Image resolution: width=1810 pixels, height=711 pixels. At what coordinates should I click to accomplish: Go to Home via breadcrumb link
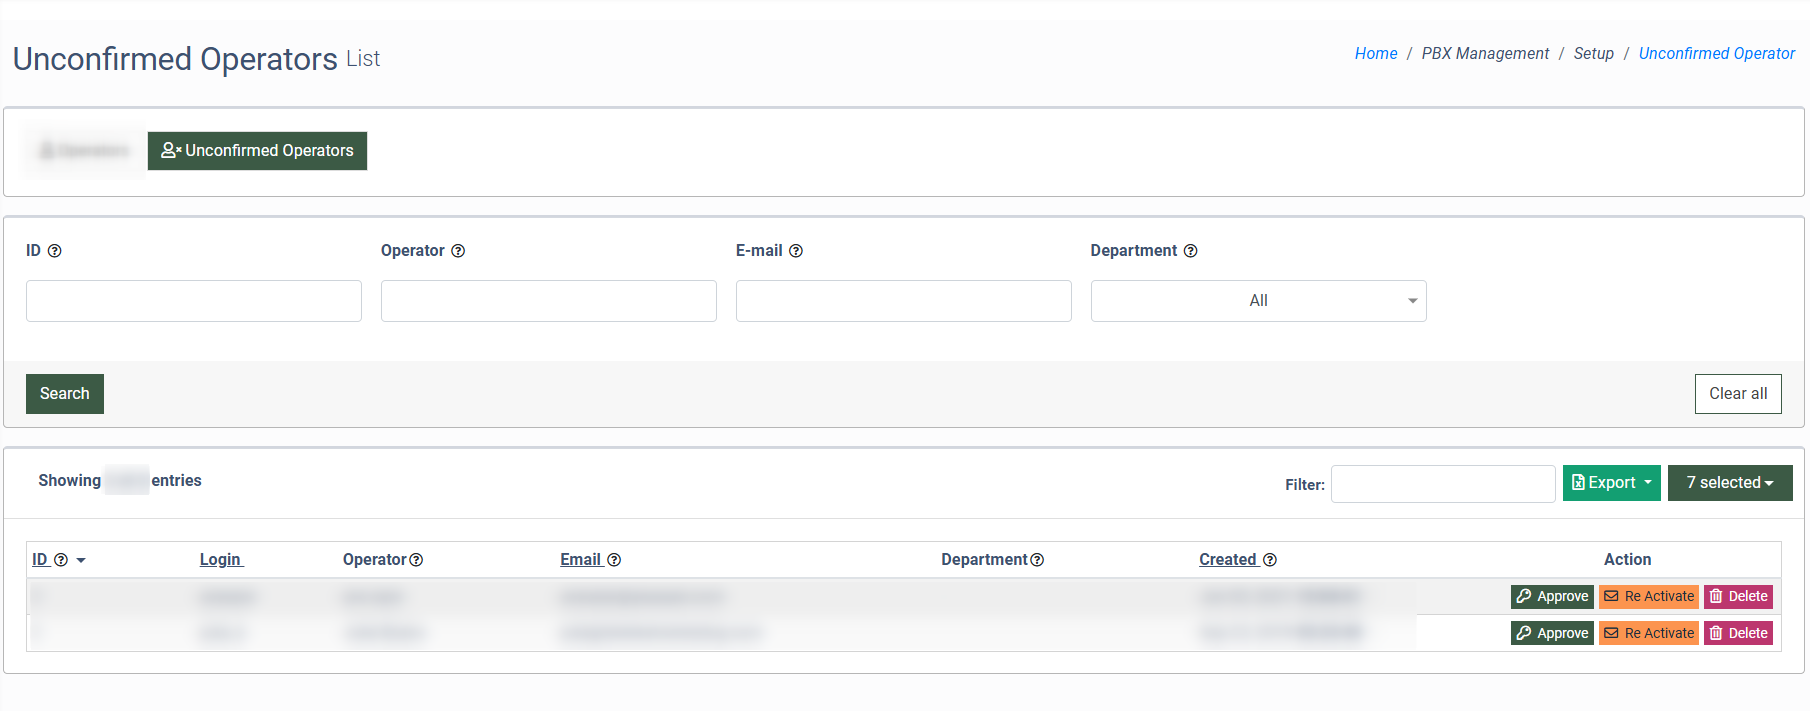pos(1375,54)
